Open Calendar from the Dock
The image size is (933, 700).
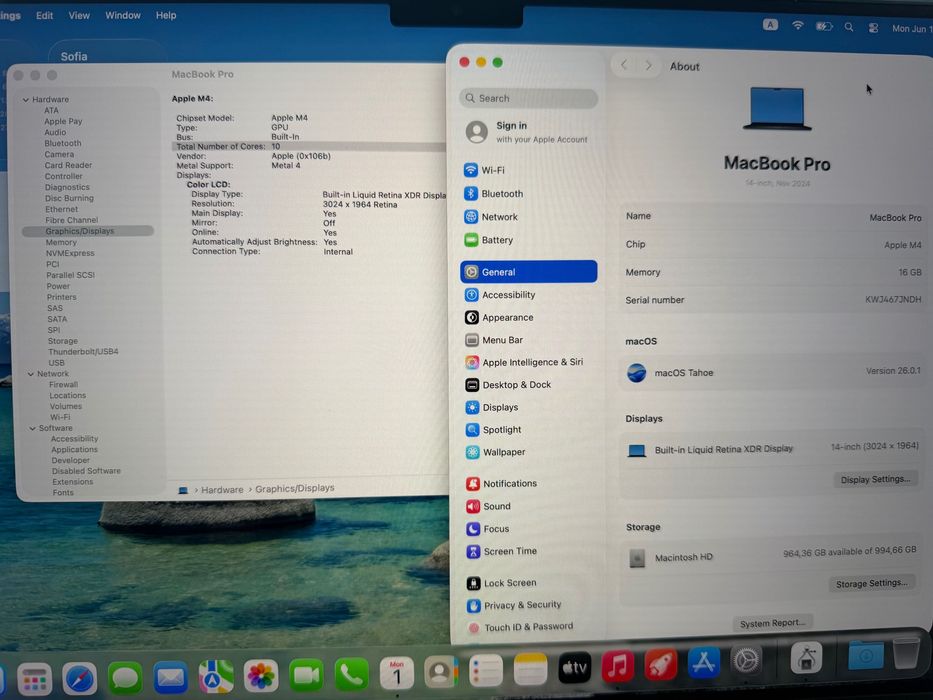click(396, 673)
